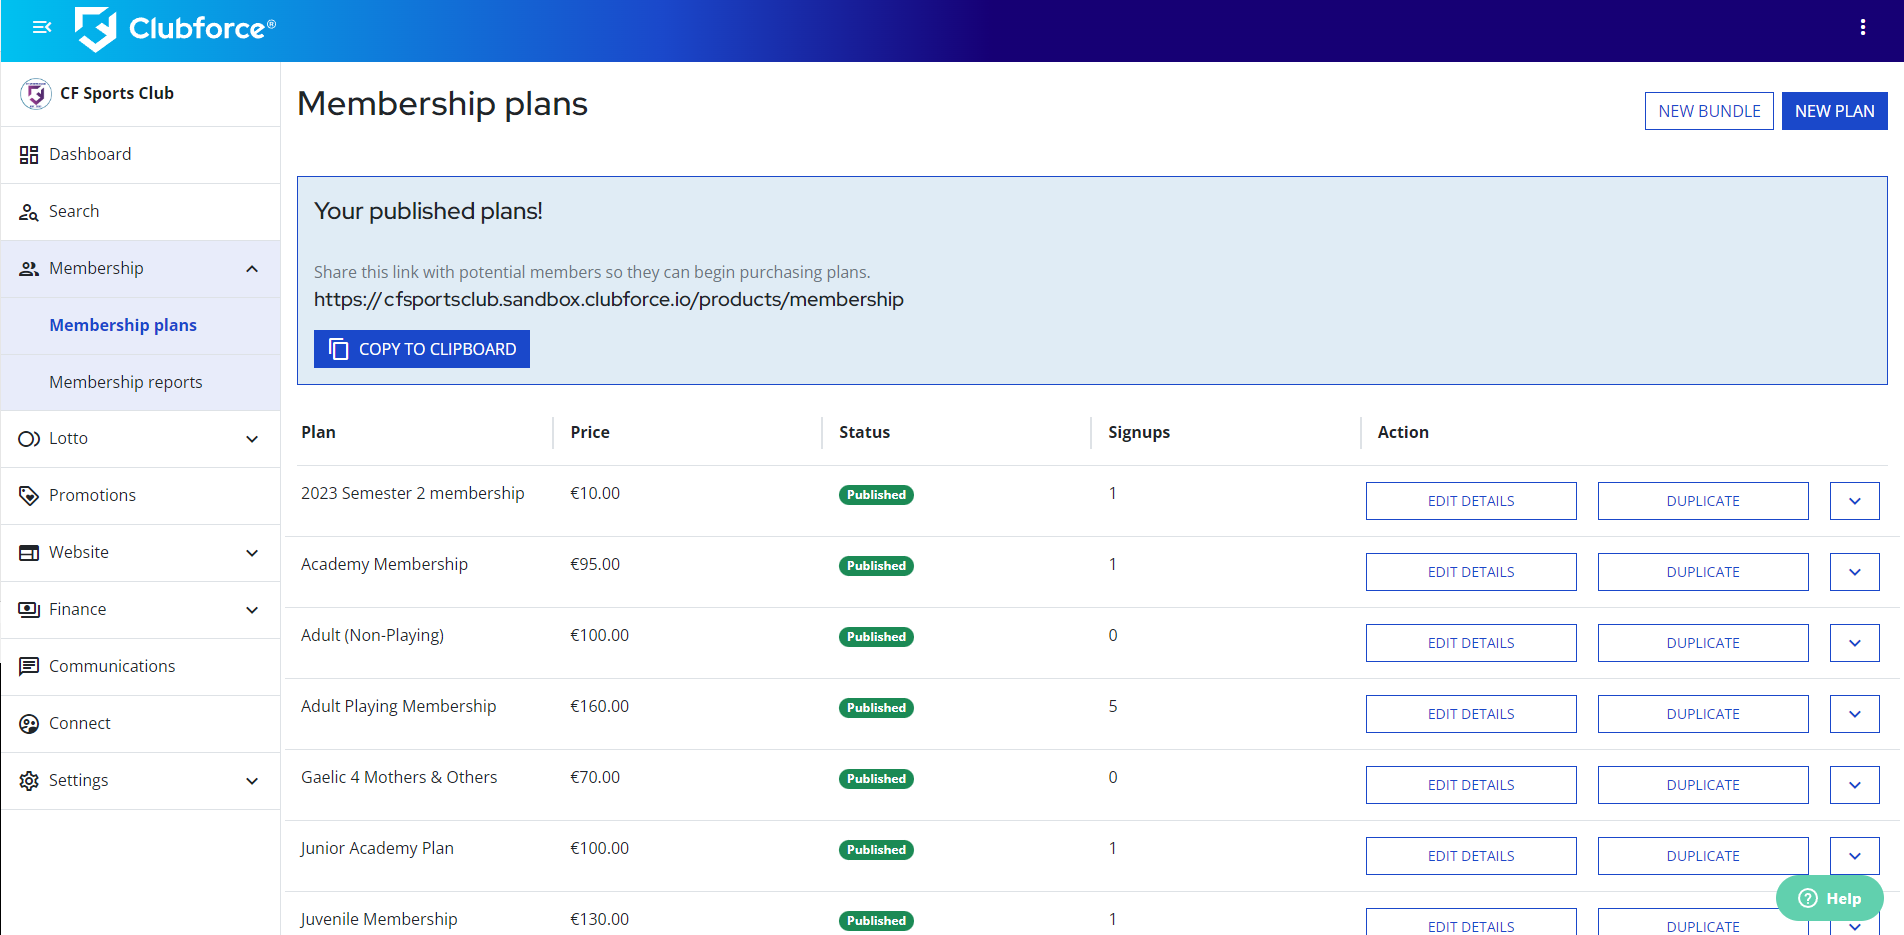
Task: Click the Finance icon in the sidebar
Action: point(29,610)
